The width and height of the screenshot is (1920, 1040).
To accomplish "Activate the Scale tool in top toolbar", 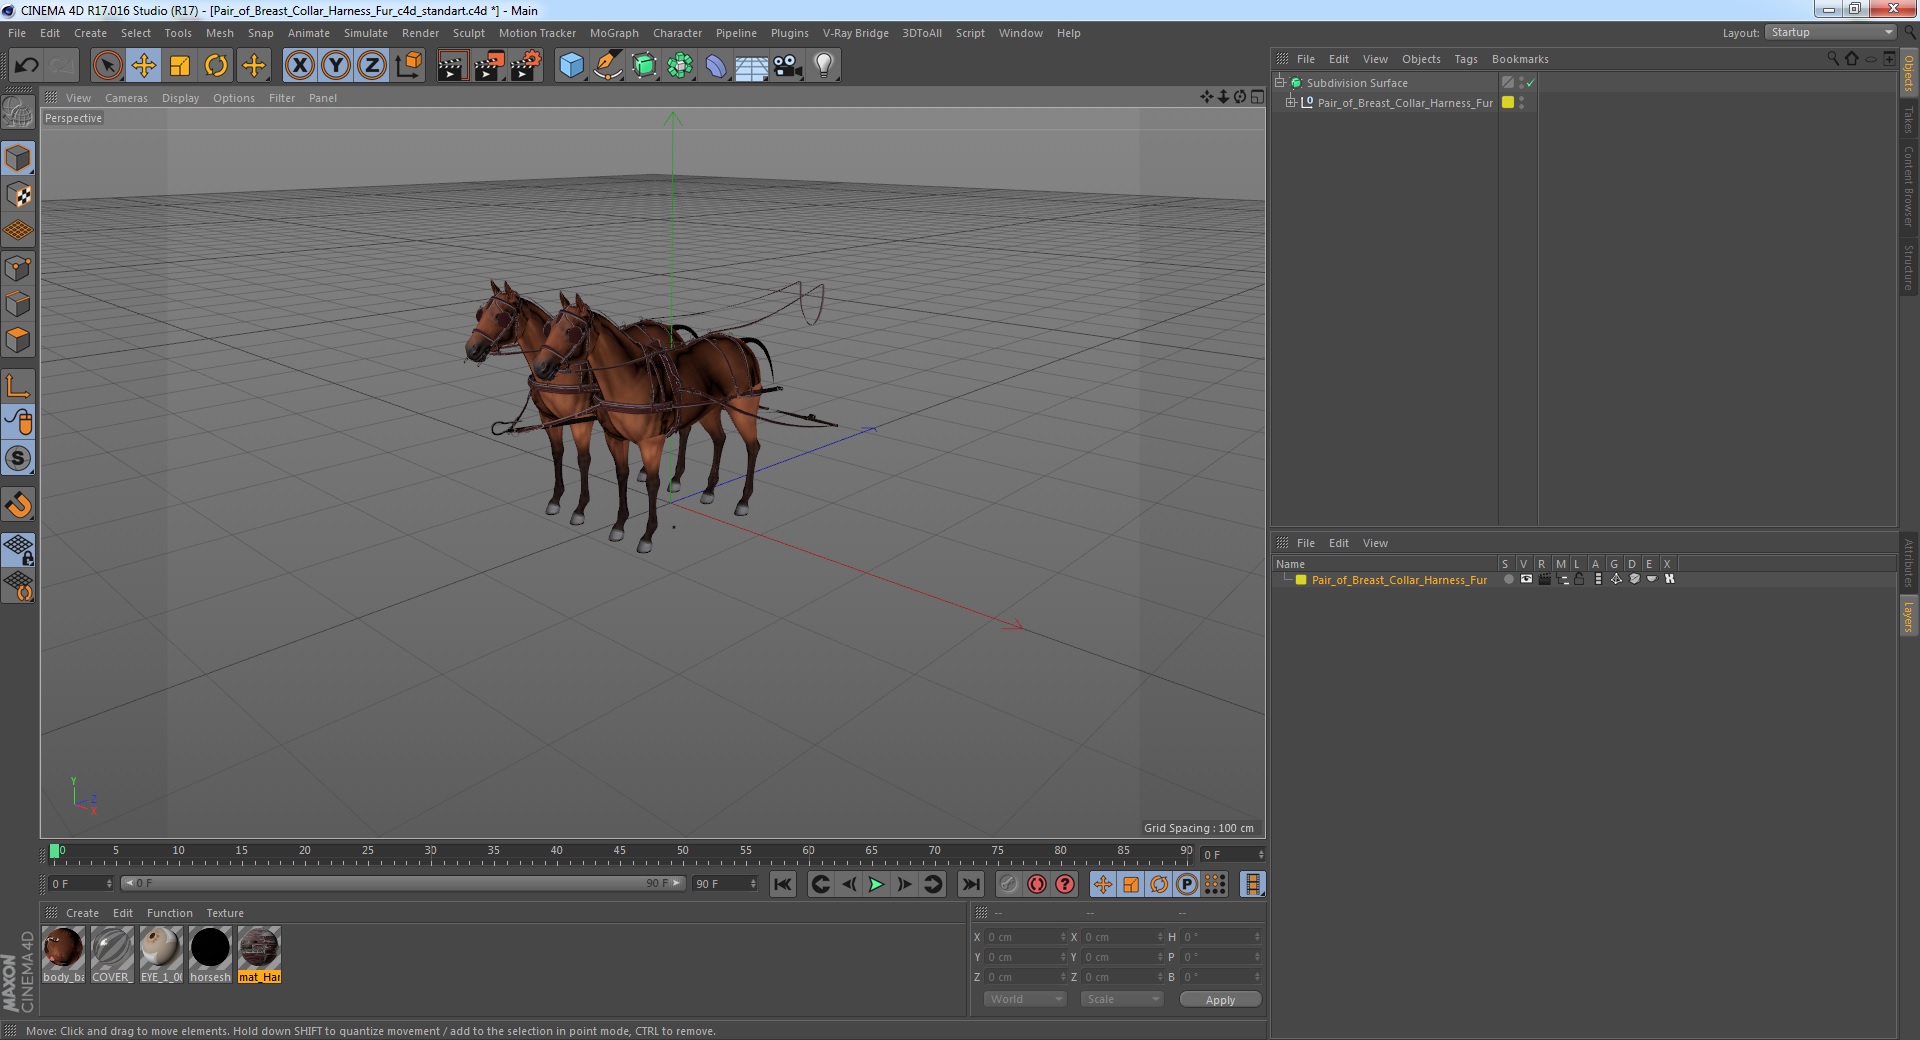I will pyautogui.click(x=180, y=66).
